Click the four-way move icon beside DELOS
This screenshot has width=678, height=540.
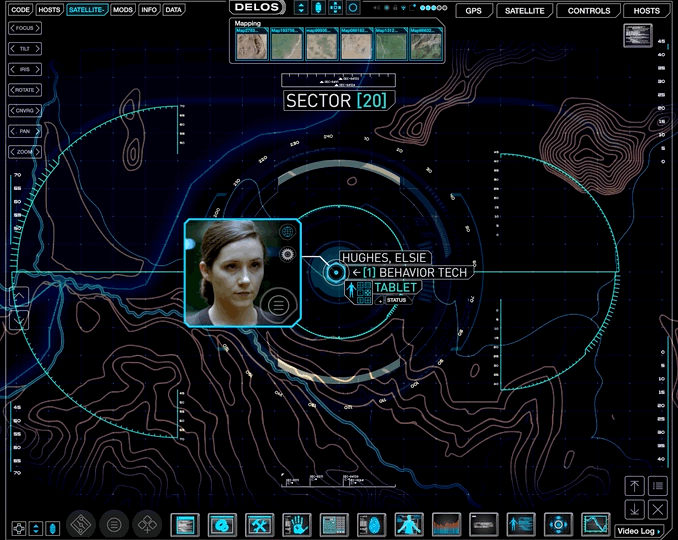336,7
